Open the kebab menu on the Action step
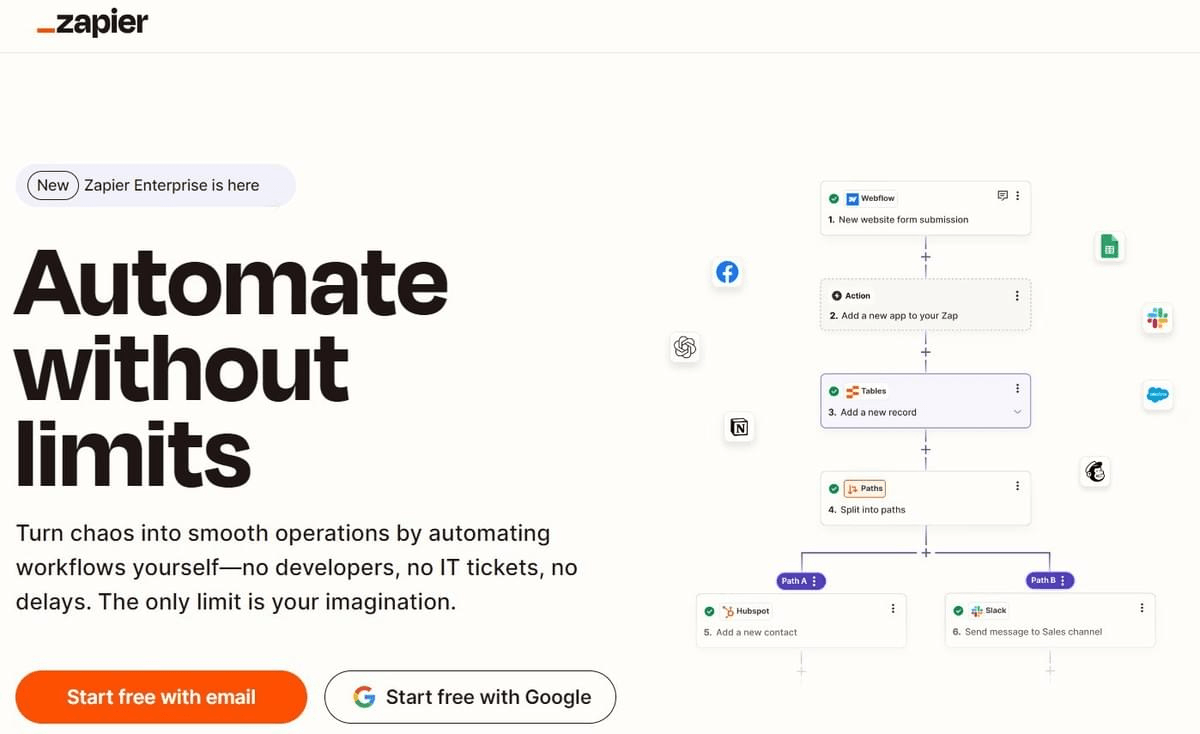The height and width of the screenshot is (734, 1200). [1017, 295]
